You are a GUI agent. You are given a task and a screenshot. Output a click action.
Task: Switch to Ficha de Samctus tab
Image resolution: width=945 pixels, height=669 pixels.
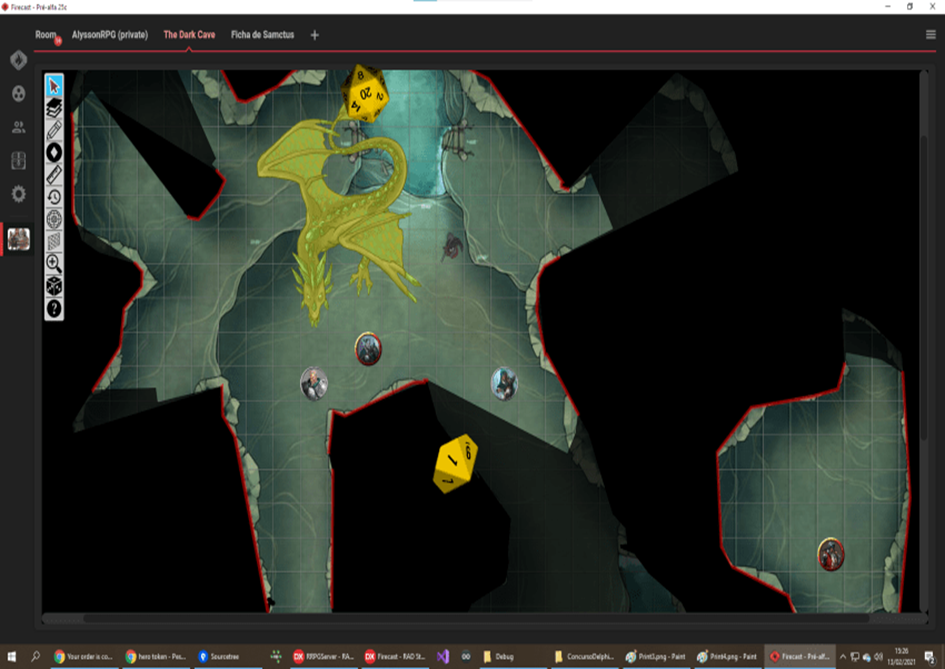click(x=262, y=35)
